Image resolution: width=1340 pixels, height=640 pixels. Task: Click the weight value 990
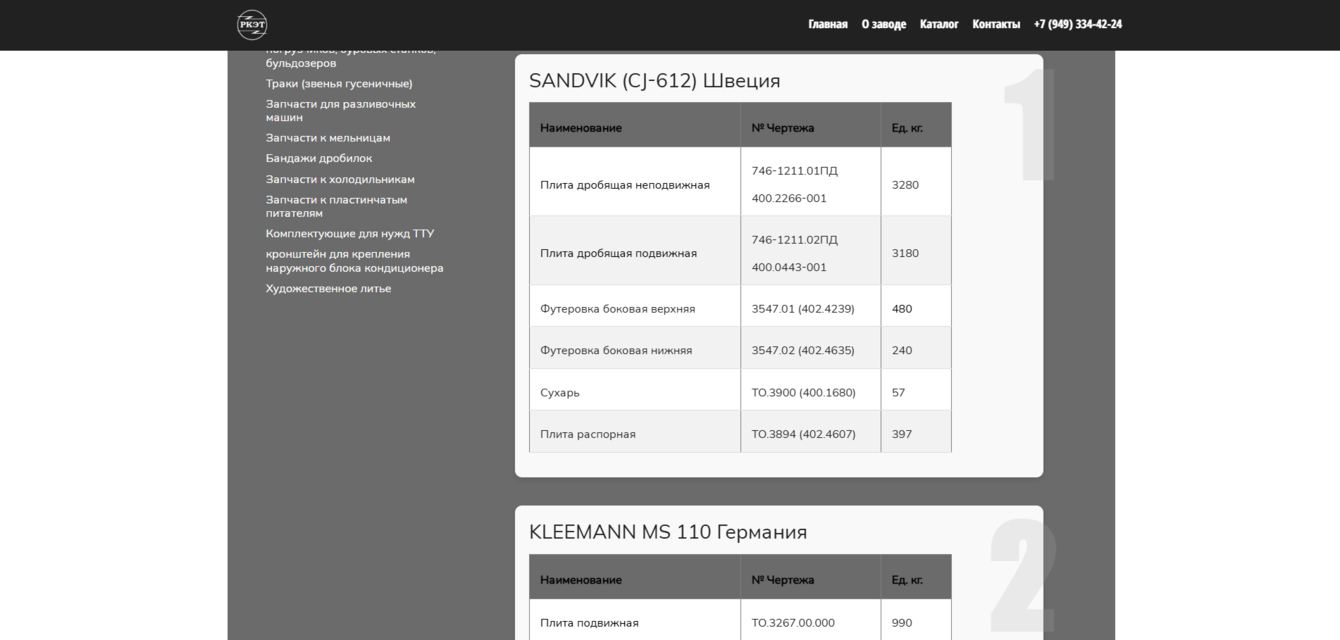tap(902, 623)
